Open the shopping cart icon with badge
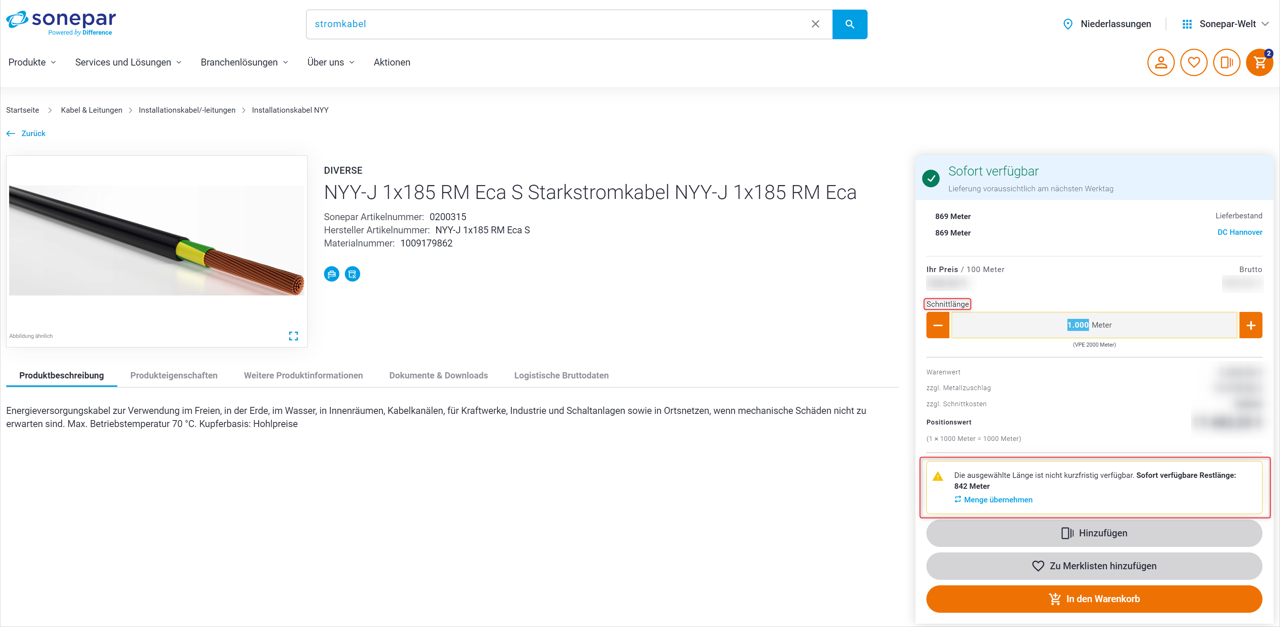 tap(1260, 62)
